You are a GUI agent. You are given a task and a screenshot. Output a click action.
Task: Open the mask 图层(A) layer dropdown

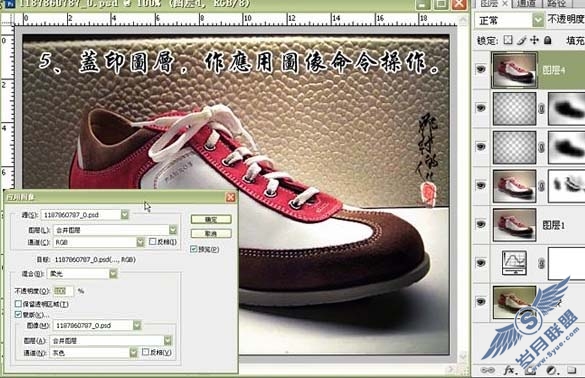tap(168, 340)
